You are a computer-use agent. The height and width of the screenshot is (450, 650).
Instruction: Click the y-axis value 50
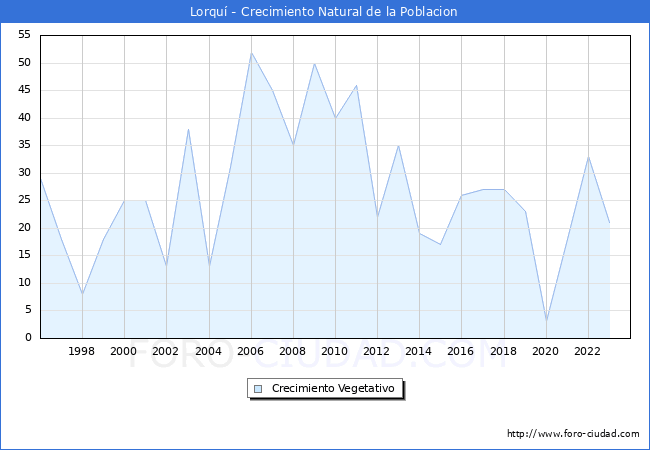pos(24,63)
